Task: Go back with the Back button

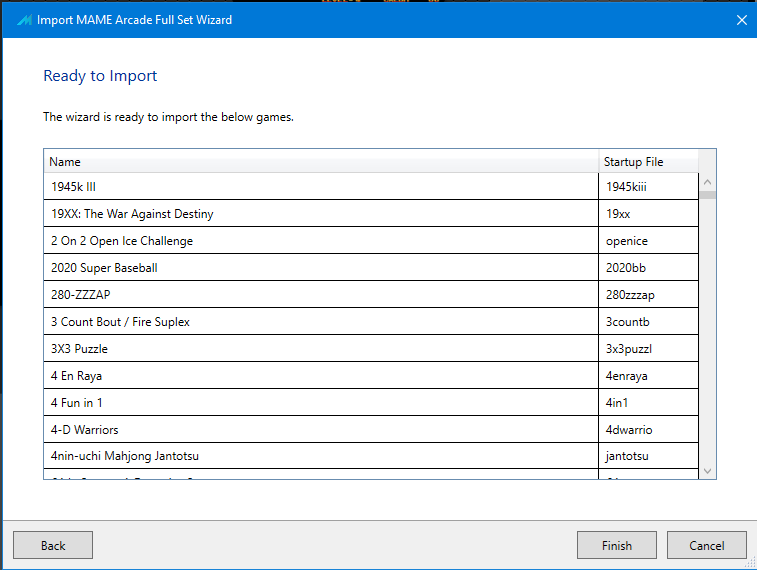Action: pyautogui.click(x=53, y=545)
